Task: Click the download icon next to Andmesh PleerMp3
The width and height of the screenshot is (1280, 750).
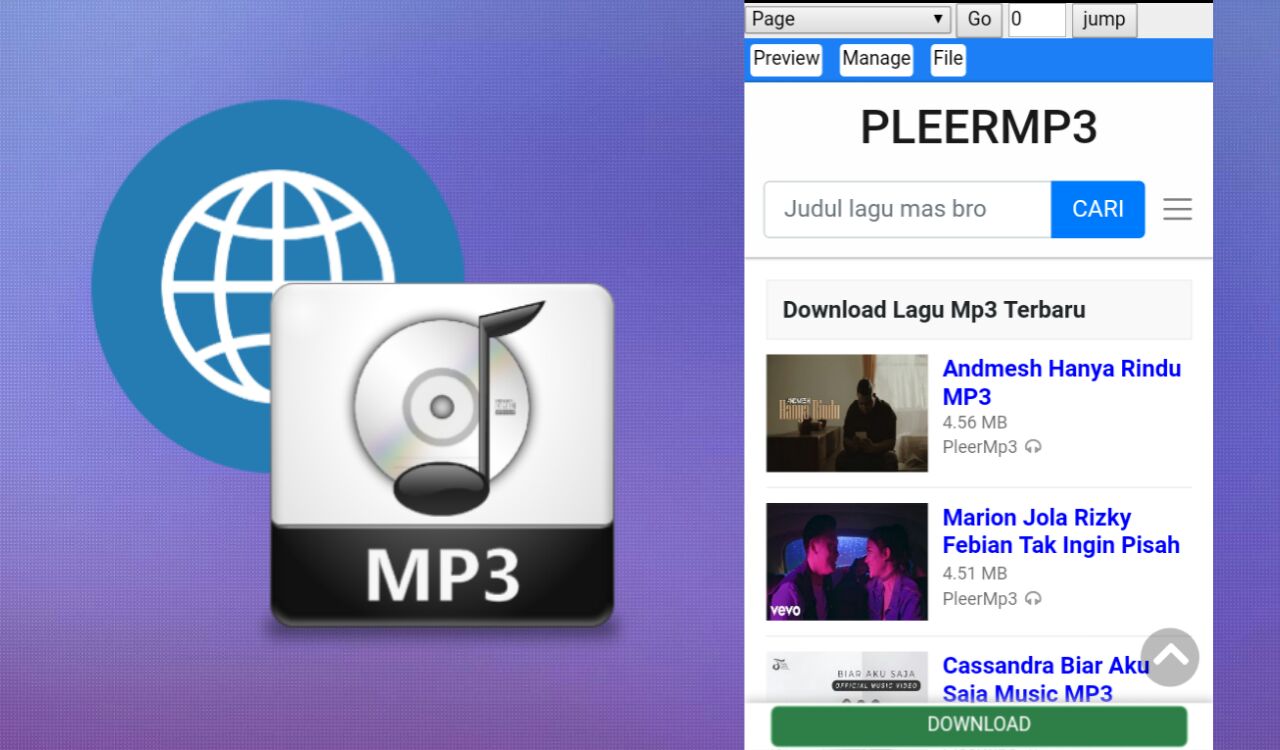Action: [1031, 447]
